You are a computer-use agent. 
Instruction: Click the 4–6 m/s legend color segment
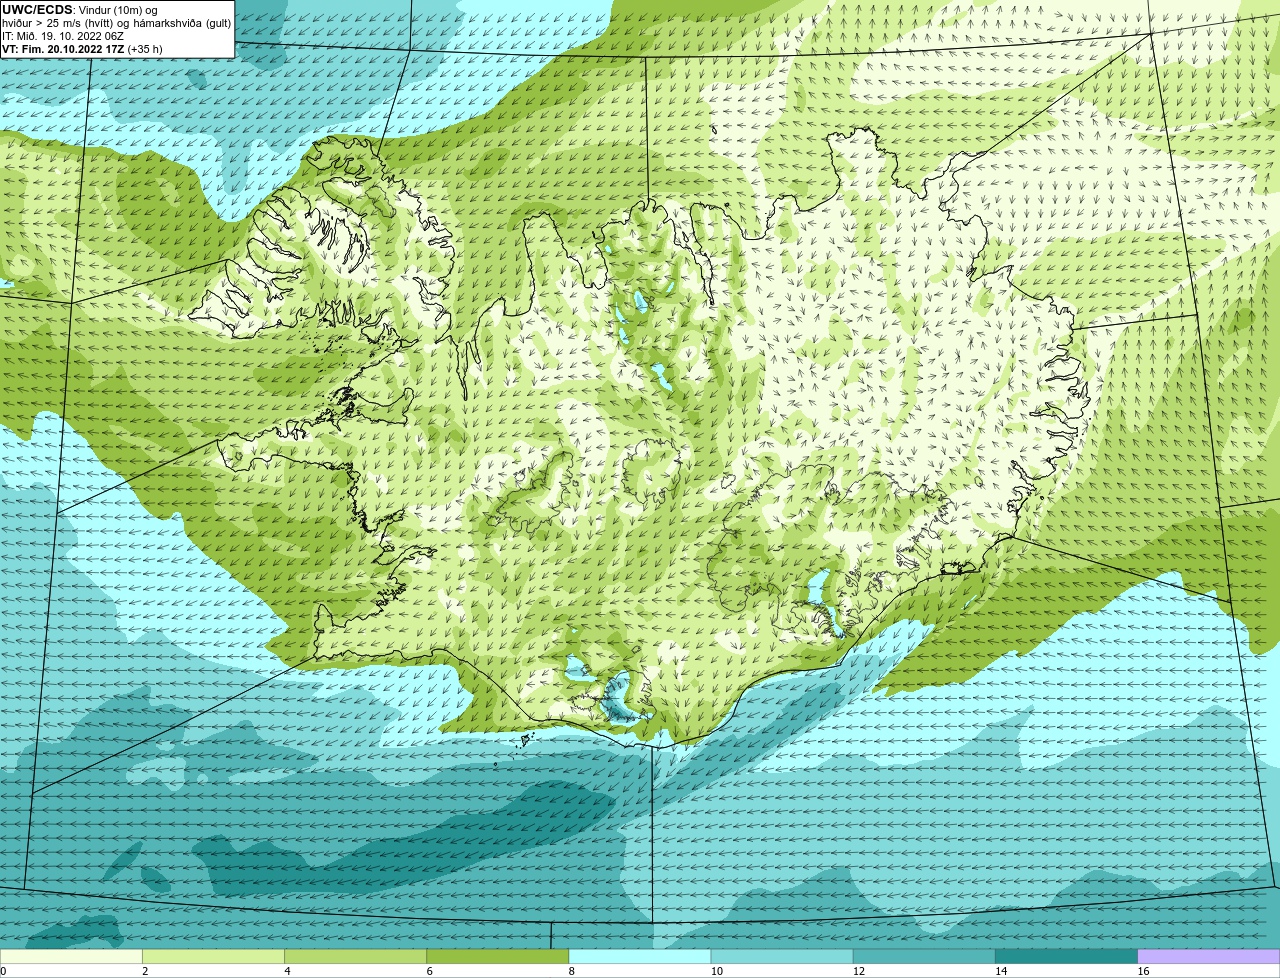(355, 956)
